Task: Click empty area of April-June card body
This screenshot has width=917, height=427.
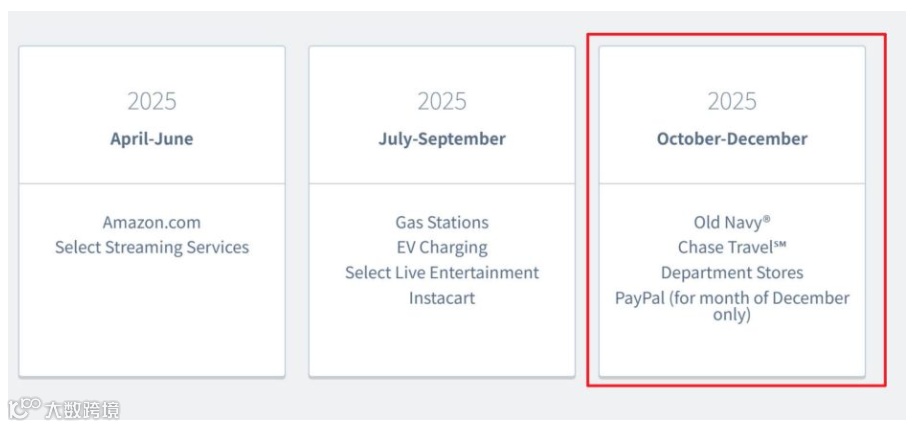Action: click(x=151, y=320)
